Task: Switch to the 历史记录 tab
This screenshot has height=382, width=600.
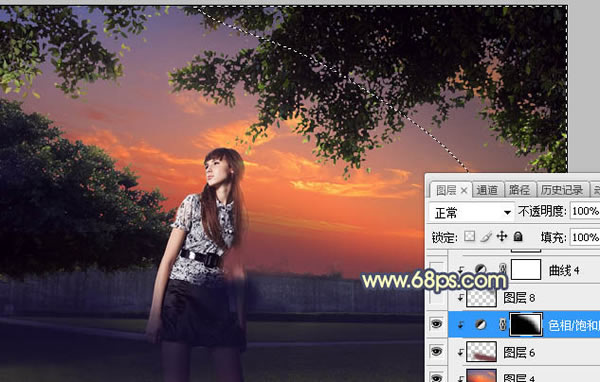Action: pos(561,190)
